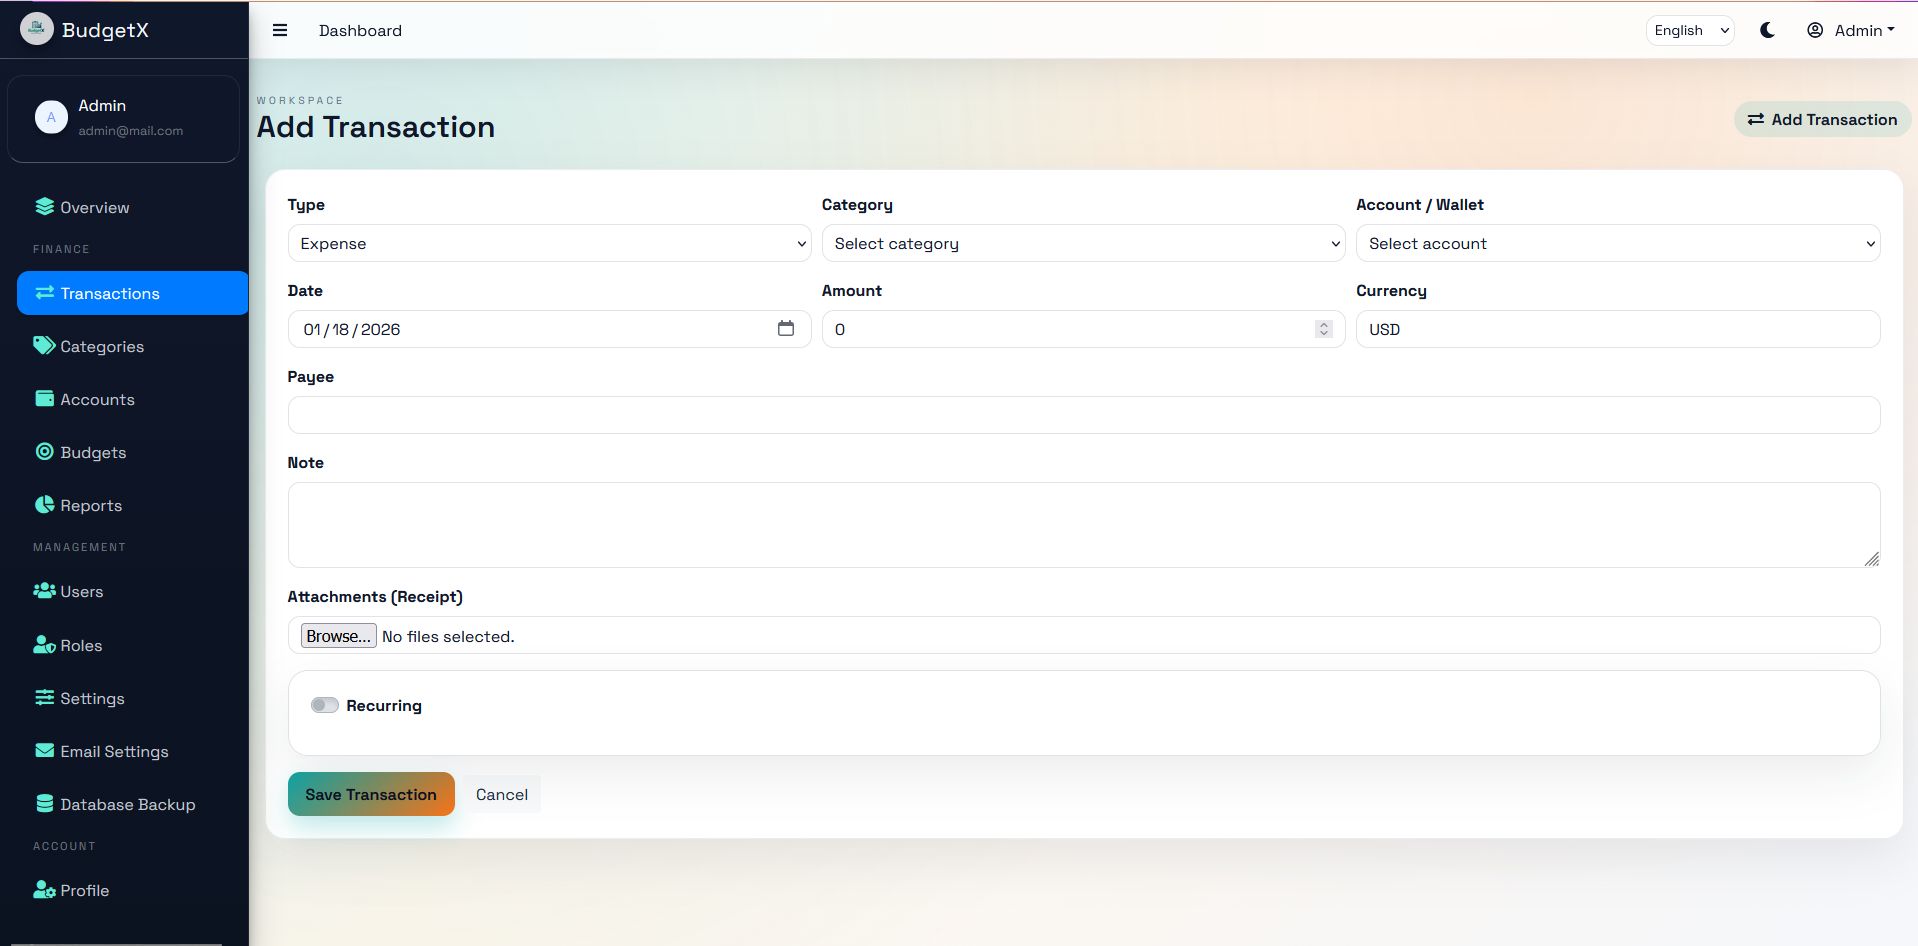The image size is (1918, 946).
Task: Go to Categories page
Action: click(132, 346)
